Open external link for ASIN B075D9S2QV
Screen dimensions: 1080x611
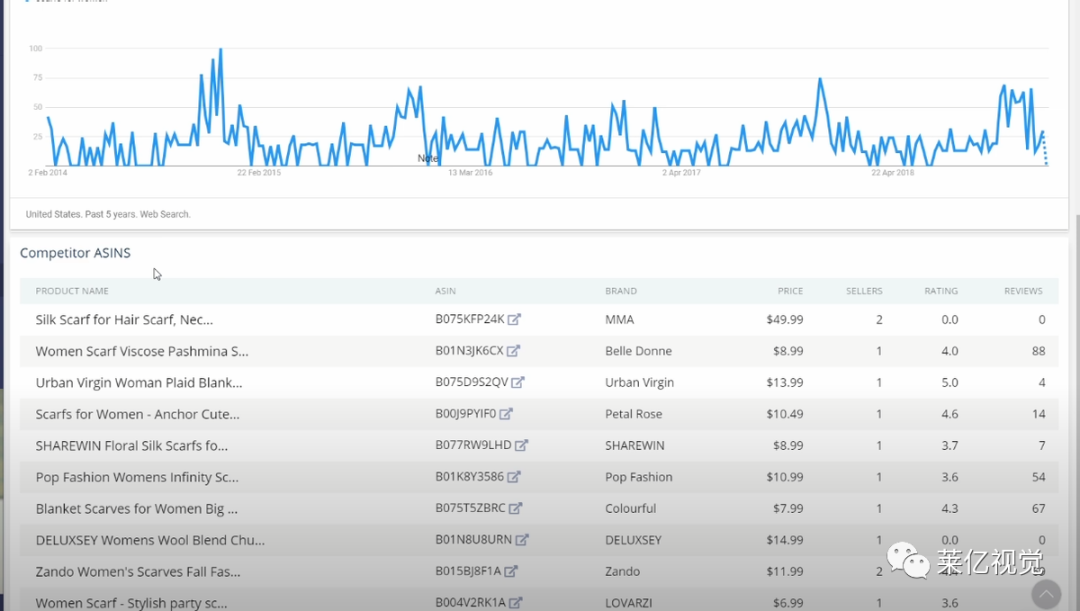pyautogui.click(x=518, y=382)
